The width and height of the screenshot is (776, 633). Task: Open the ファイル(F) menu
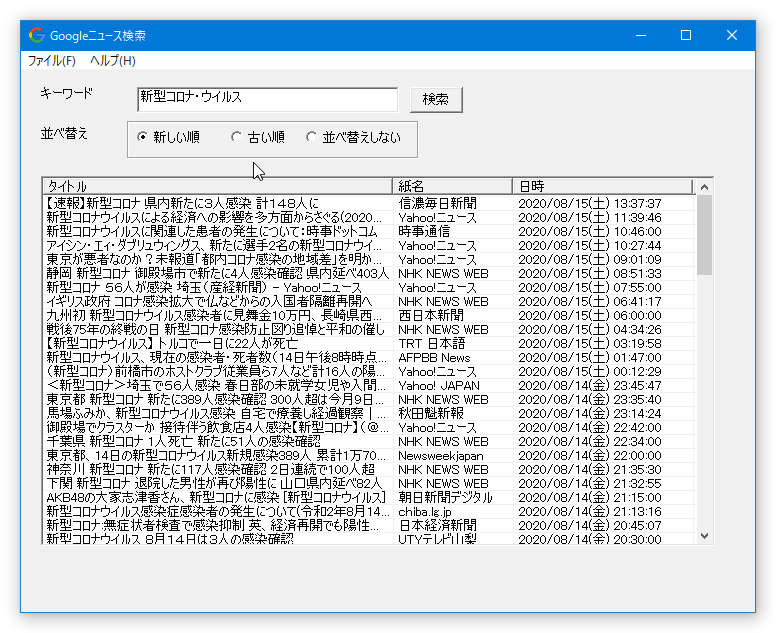51,61
